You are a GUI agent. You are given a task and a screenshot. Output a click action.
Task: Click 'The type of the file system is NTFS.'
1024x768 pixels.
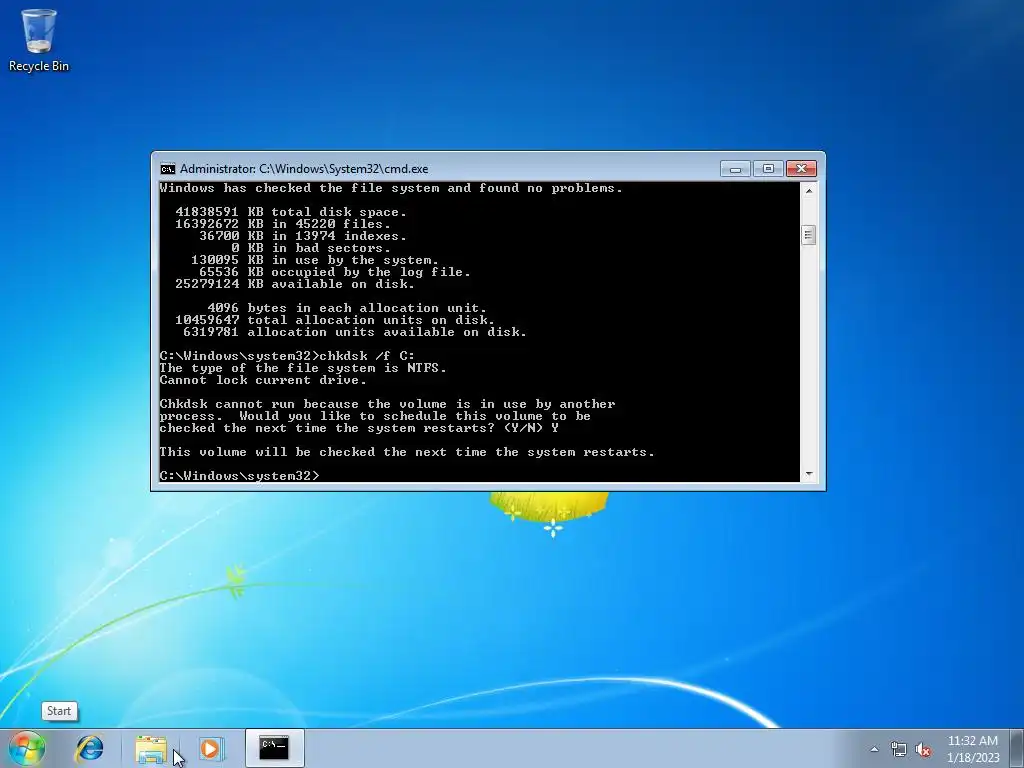pos(303,368)
